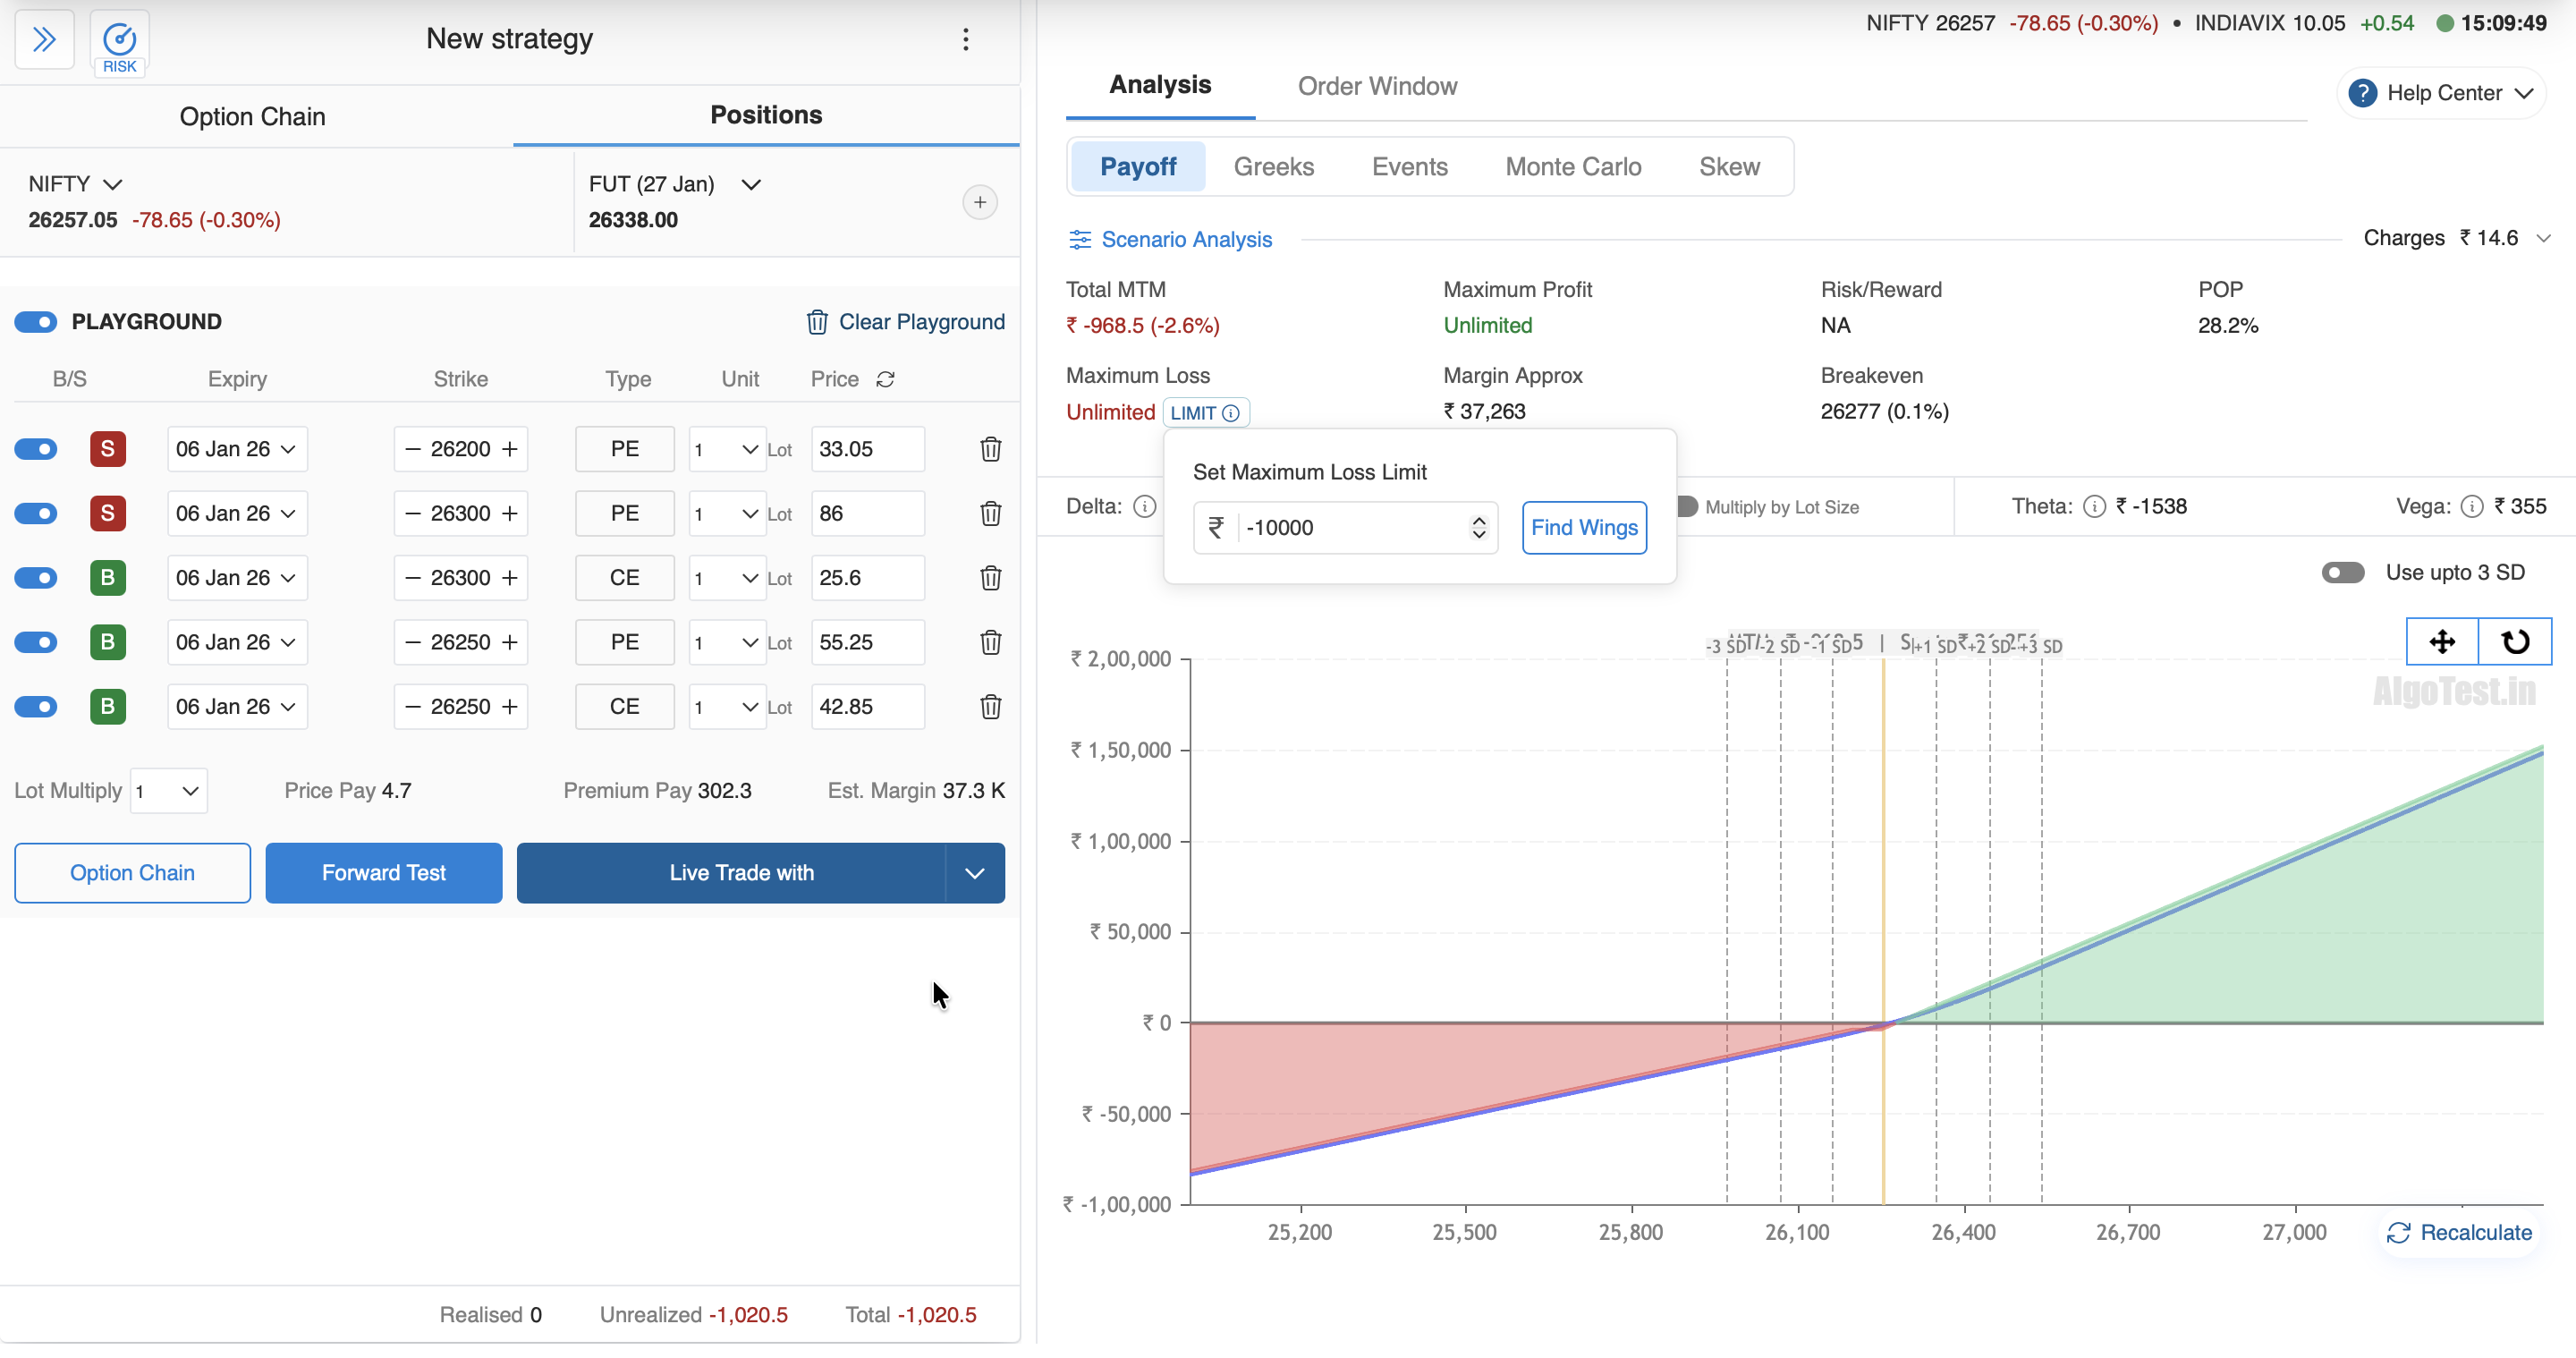Click the Theta info icon

point(2093,507)
